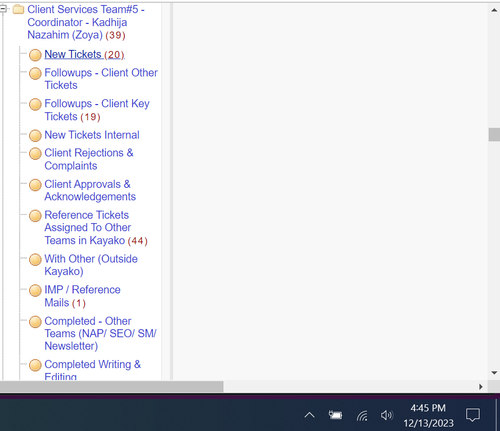Open the taskbar clock showing 4:45 PM
Viewport: 500px width, 431px height.
click(x=428, y=415)
